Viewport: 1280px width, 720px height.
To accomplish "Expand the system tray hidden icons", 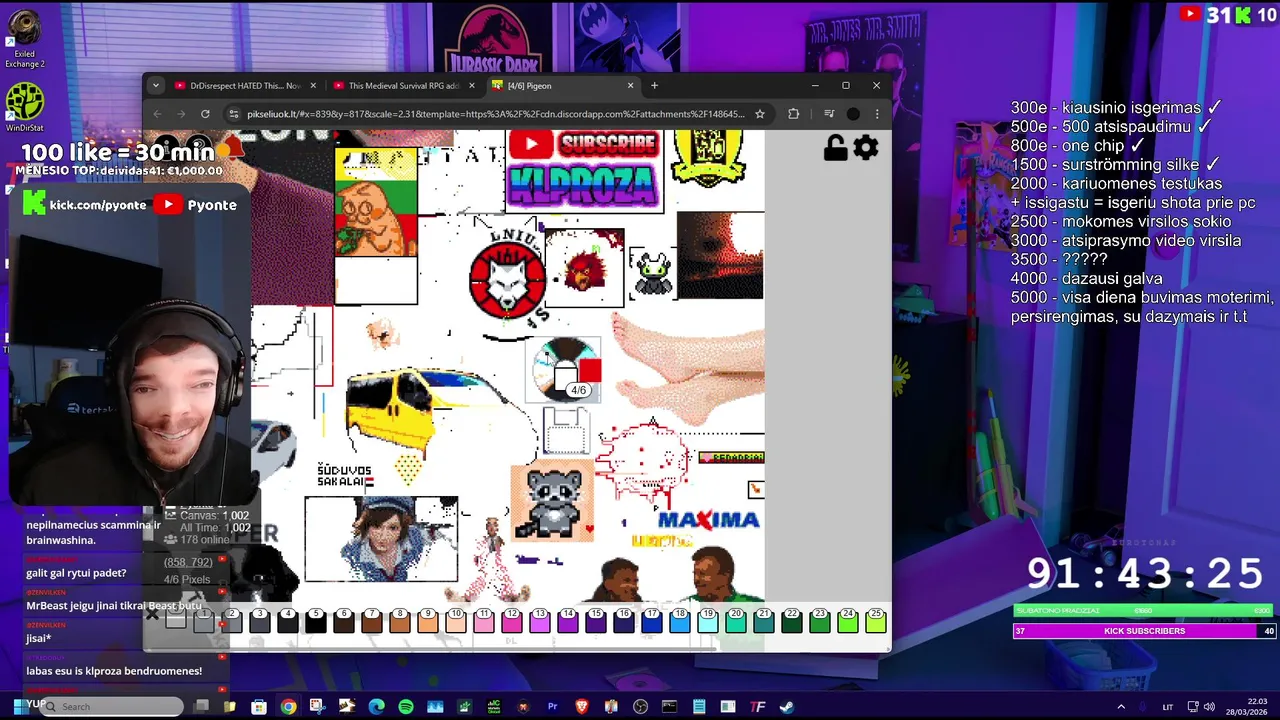I will click(1121, 707).
